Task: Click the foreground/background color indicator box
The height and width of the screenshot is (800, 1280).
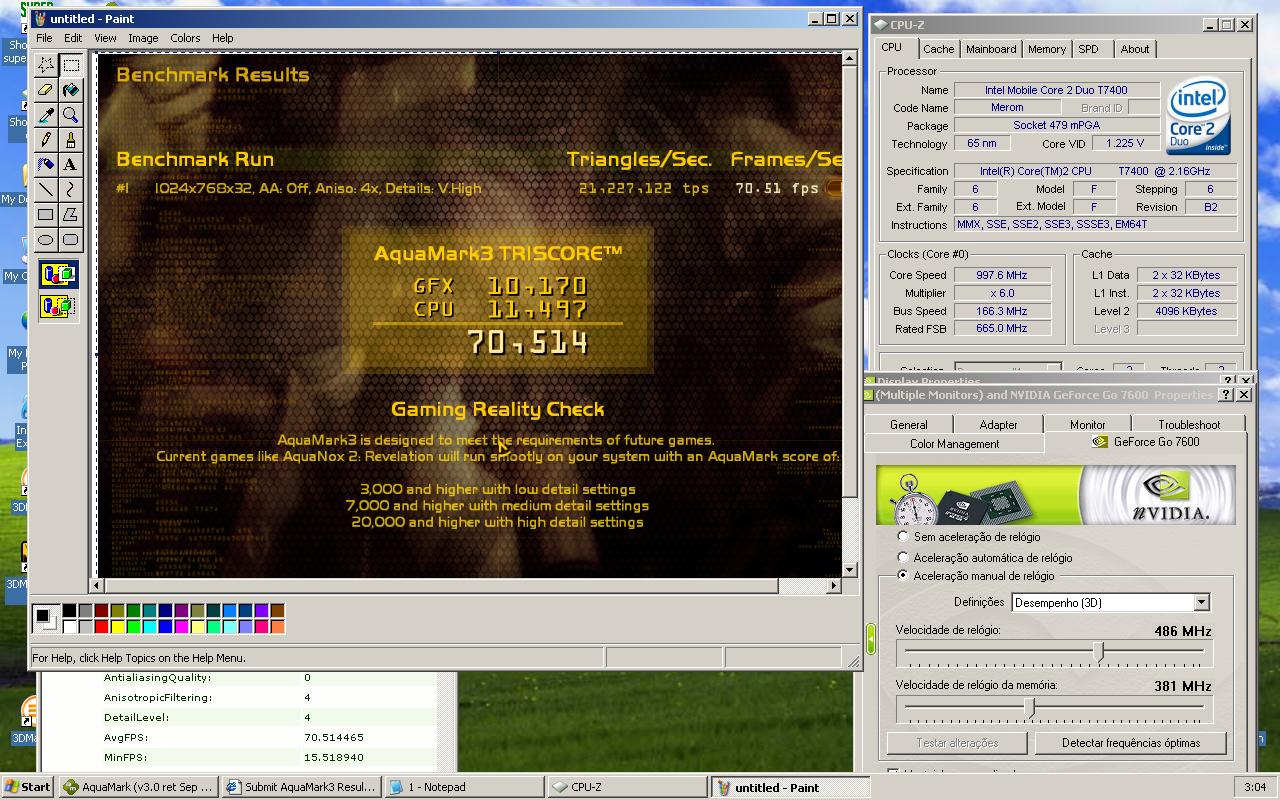Action: tap(46, 618)
